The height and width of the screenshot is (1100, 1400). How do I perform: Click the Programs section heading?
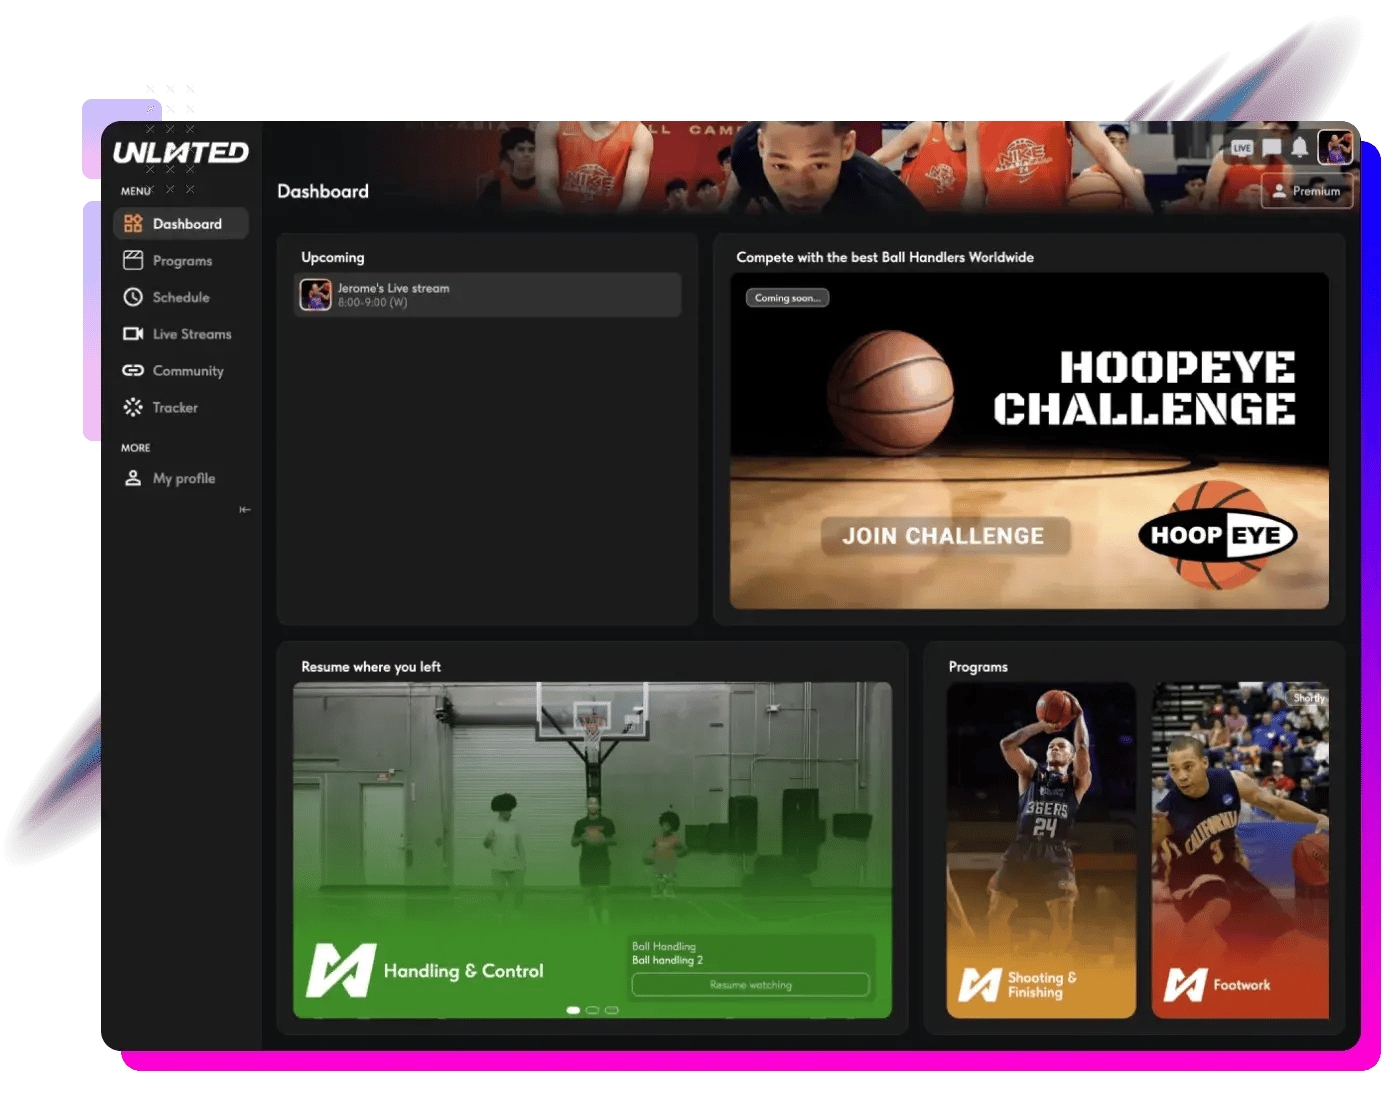978,667
